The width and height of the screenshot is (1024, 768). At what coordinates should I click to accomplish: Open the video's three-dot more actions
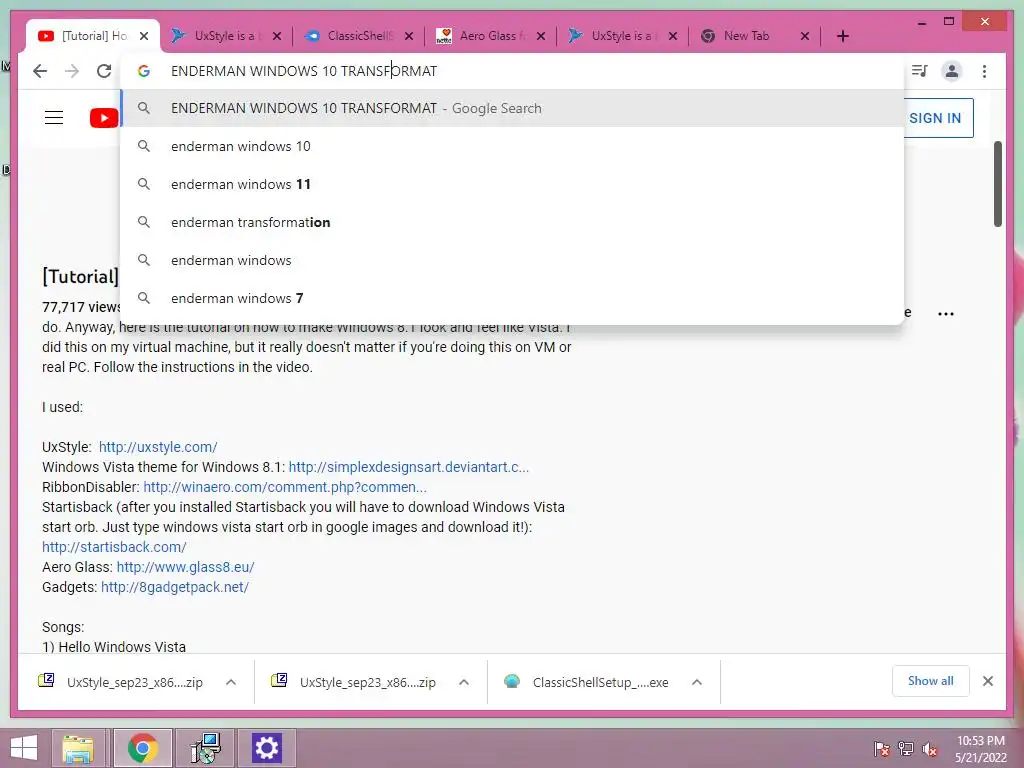(946, 314)
